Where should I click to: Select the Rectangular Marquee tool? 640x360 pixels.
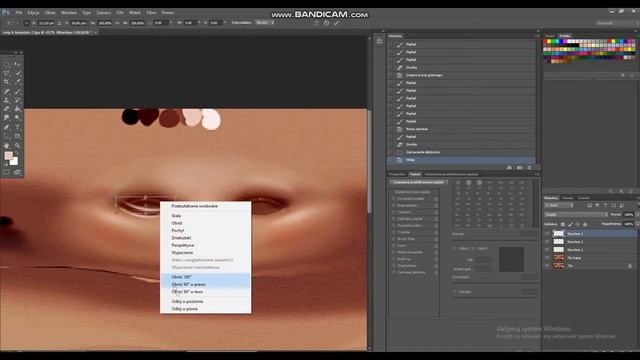pyautogui.click(x=7, y=64)
